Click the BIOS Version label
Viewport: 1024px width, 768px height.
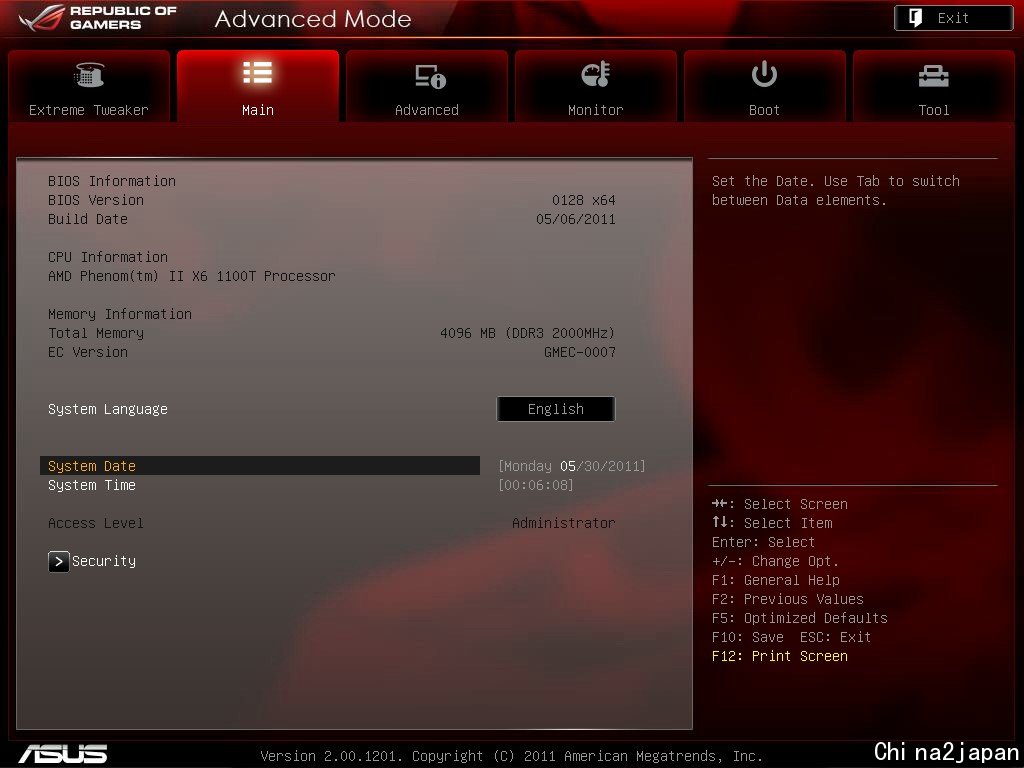(x=96, y=200)
